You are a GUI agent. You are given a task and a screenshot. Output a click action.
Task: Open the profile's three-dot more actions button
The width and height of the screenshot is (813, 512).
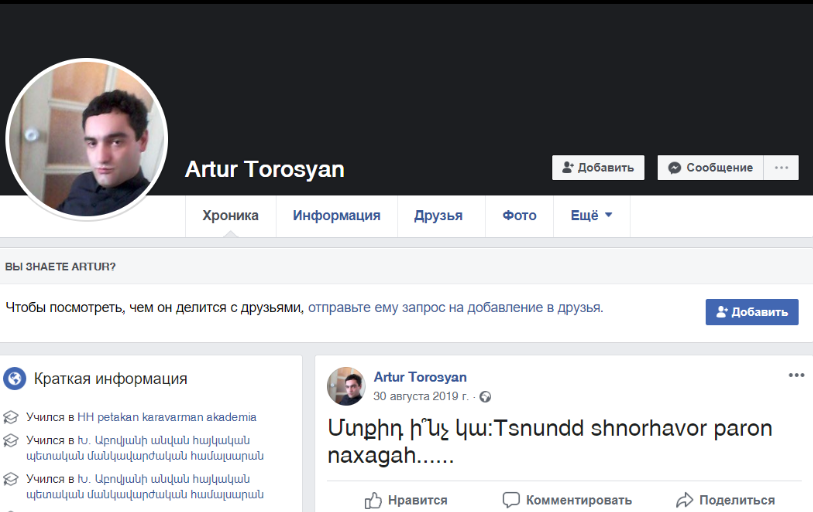pyautogui.click(x=781, y=168)
